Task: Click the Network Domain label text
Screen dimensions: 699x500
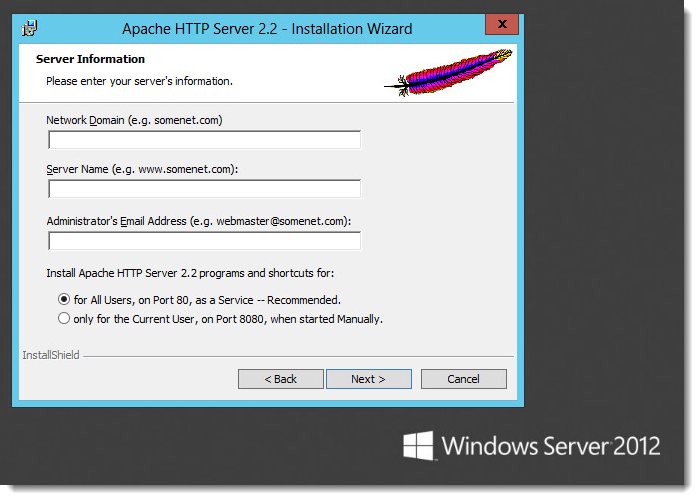Action: pos(134,120)
